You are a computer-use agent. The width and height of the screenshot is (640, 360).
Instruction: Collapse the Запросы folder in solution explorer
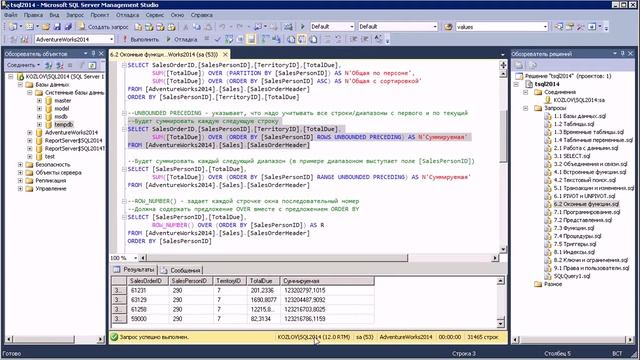click(526, 108)
